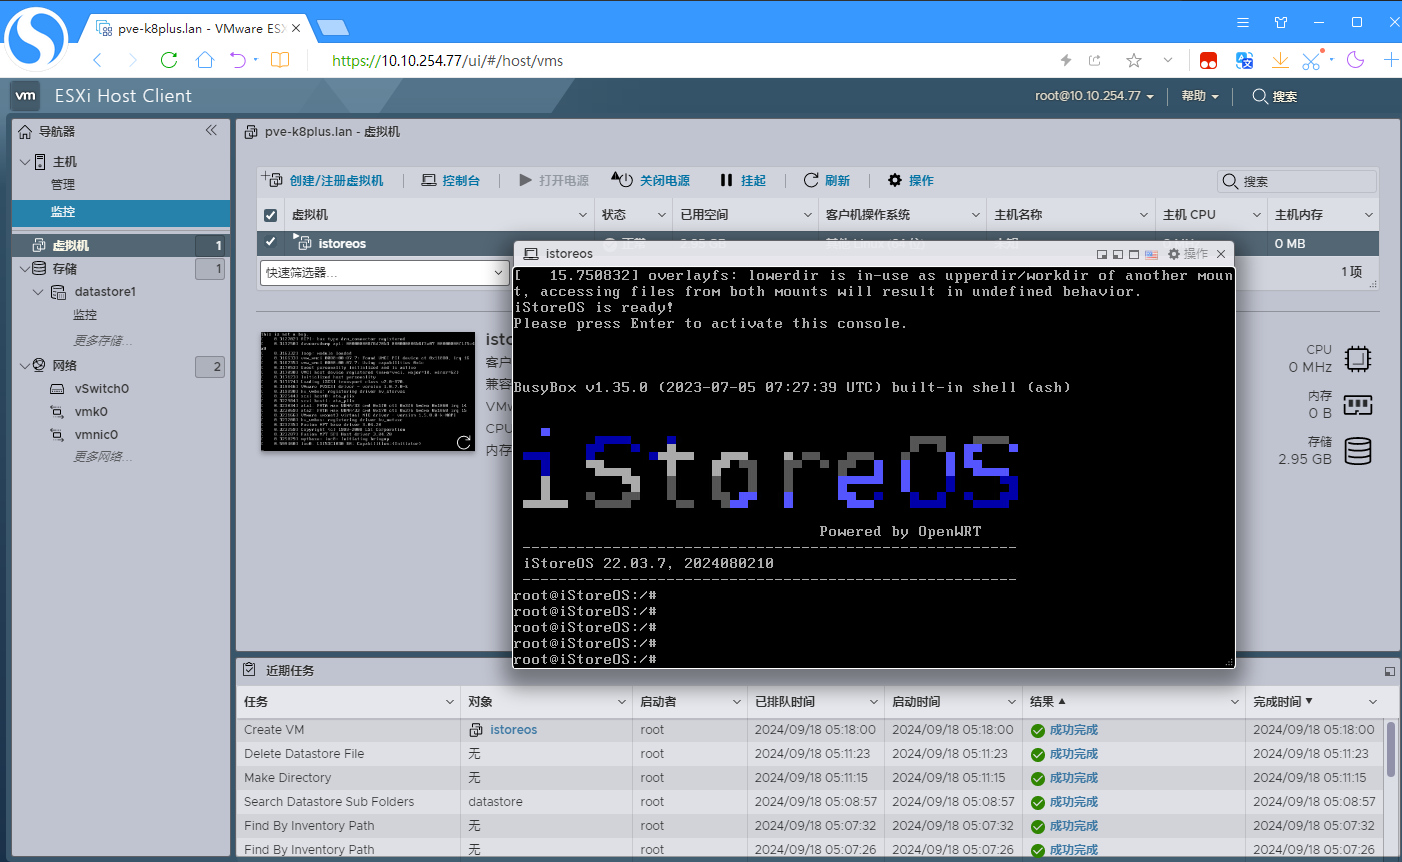Open the root@10.10.254.77 user menu

(x=1094, y=96)
